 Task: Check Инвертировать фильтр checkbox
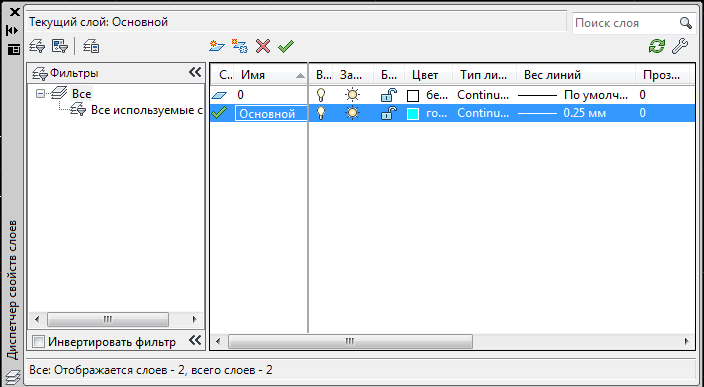39,342
